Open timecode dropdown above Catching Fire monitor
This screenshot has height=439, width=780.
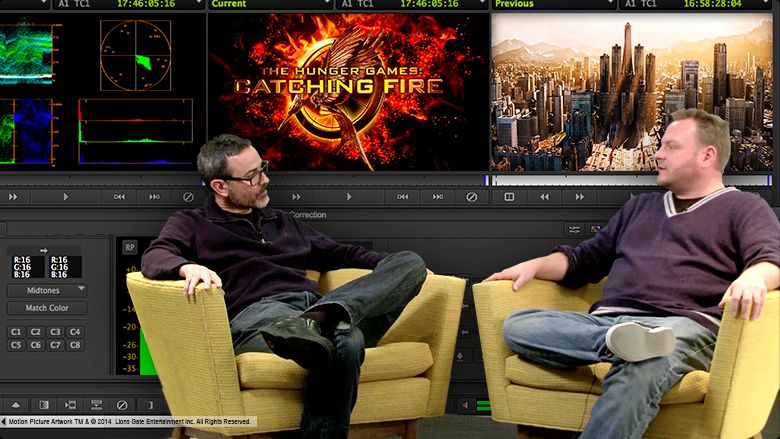click(413, 4)
